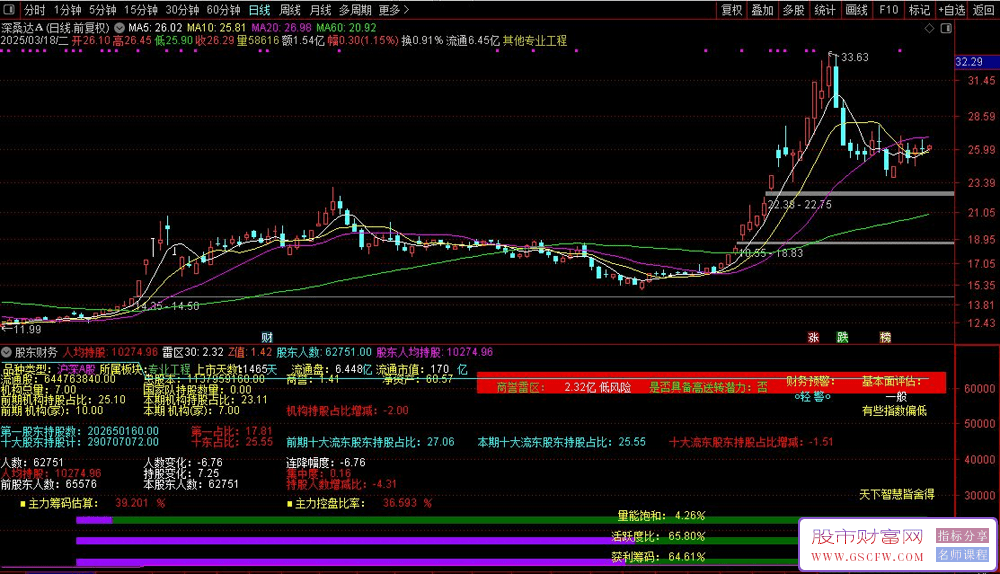Select the 5分钟 period tab

102,10
